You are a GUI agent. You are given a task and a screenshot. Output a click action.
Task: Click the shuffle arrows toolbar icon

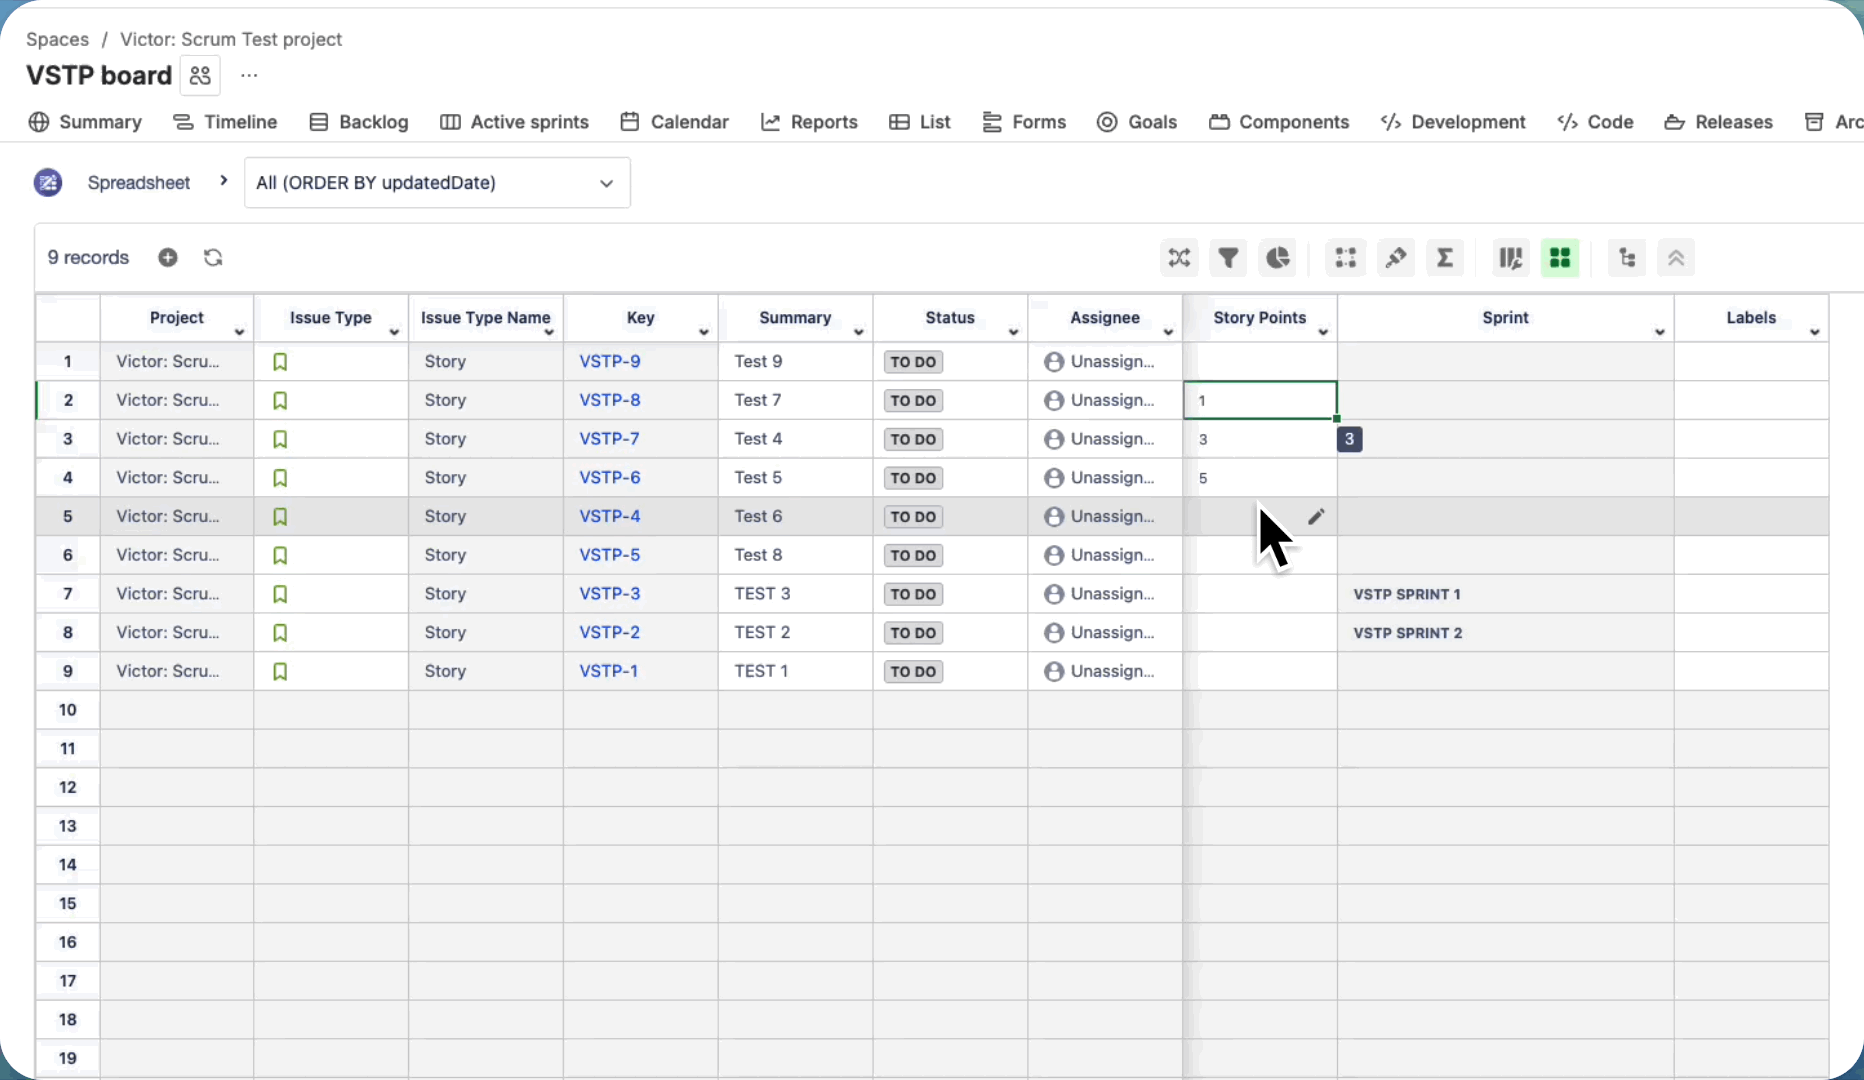[x=1179, y=258]
